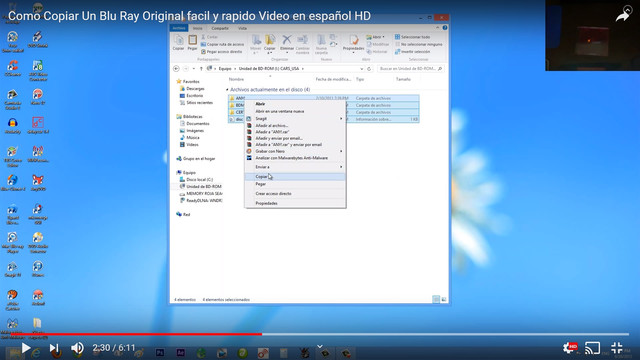Open Grabar con Nero submenu
Image resolution: width=640 pixels, height=360 pixels.
tap(295, 151)
